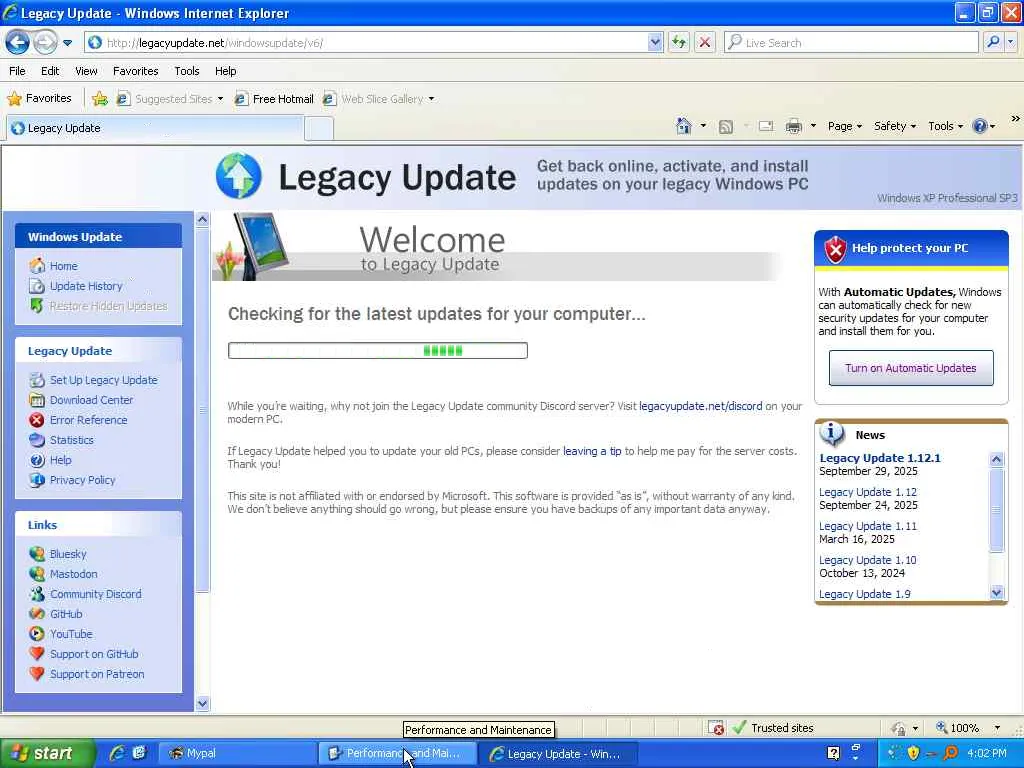Open the Statistics link
1024x768 pixels.
(x=71, y=440)
